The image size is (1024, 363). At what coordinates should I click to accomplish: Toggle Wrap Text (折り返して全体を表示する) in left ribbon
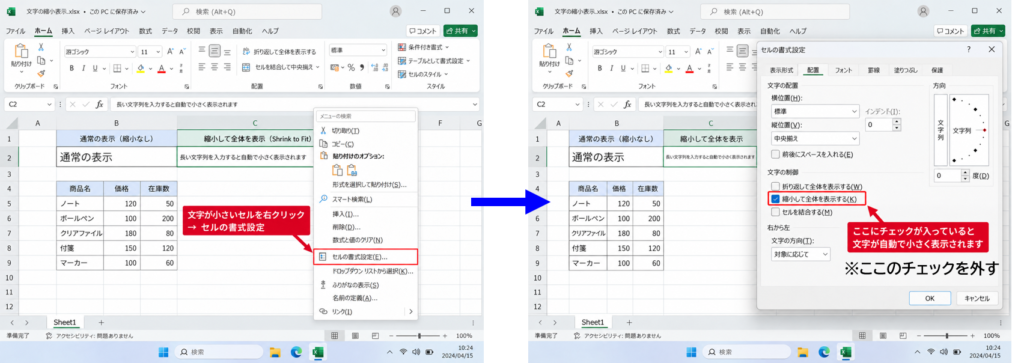click(x=279, y=52)
